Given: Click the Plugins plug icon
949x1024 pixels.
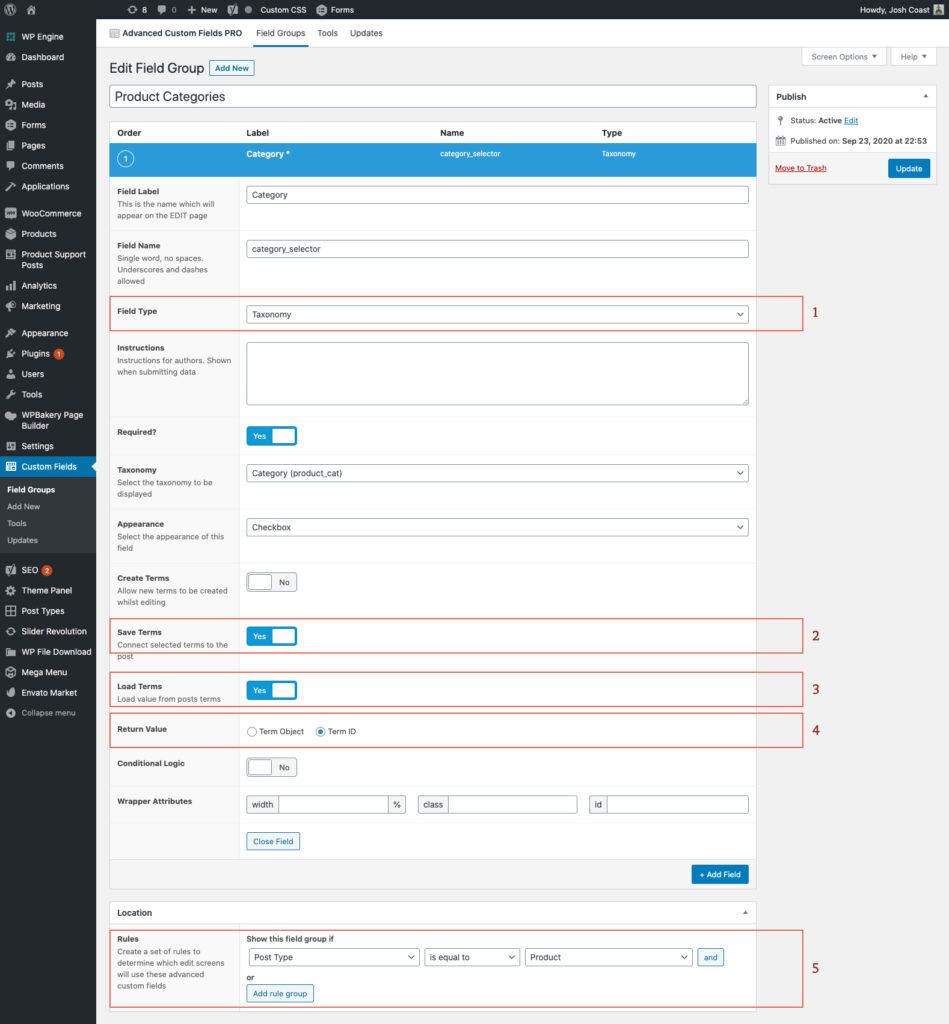Looking at the screenshot, I should 10,353.
